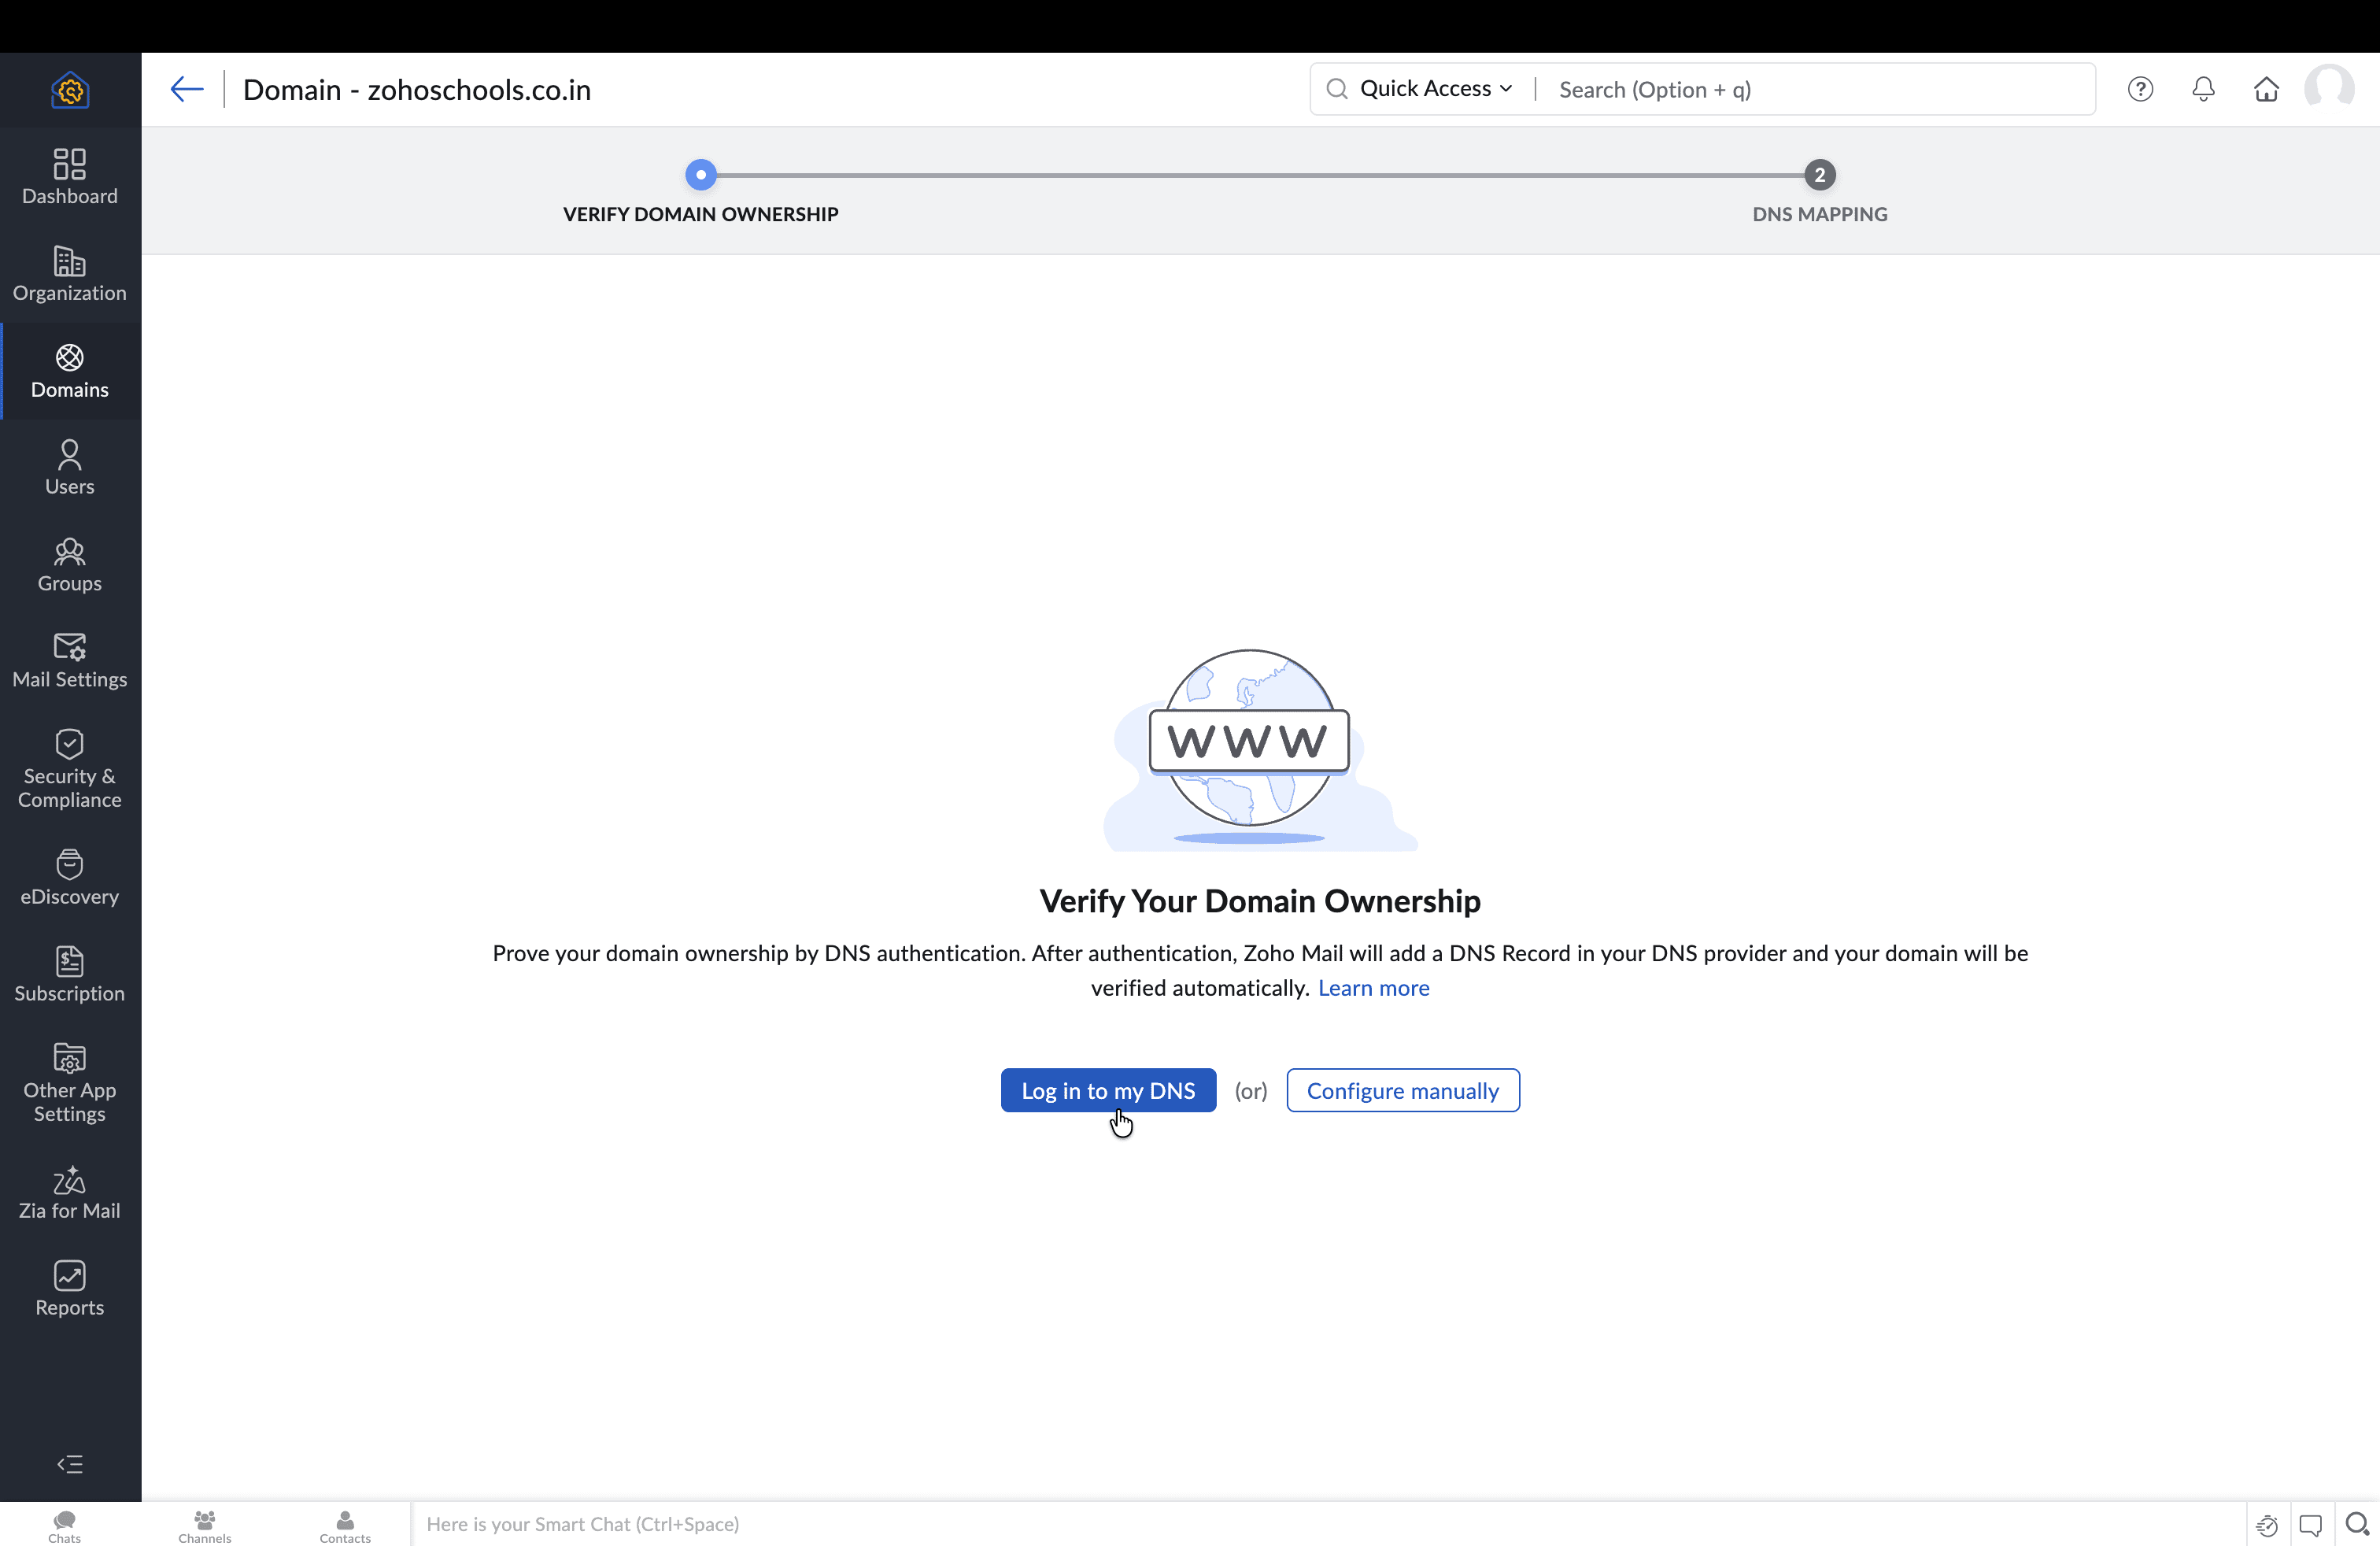This screenshot has width=2380, height=1546.
Task: Click the Smart Chat input field
Action: [1327, 1524]
